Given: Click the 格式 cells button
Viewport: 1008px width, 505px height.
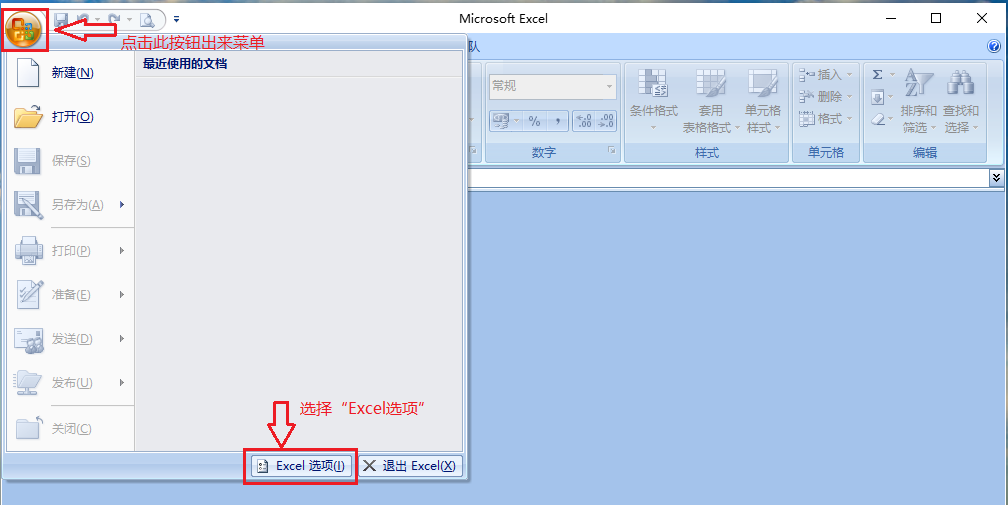Looking at the screenshot, I should 826,119.
